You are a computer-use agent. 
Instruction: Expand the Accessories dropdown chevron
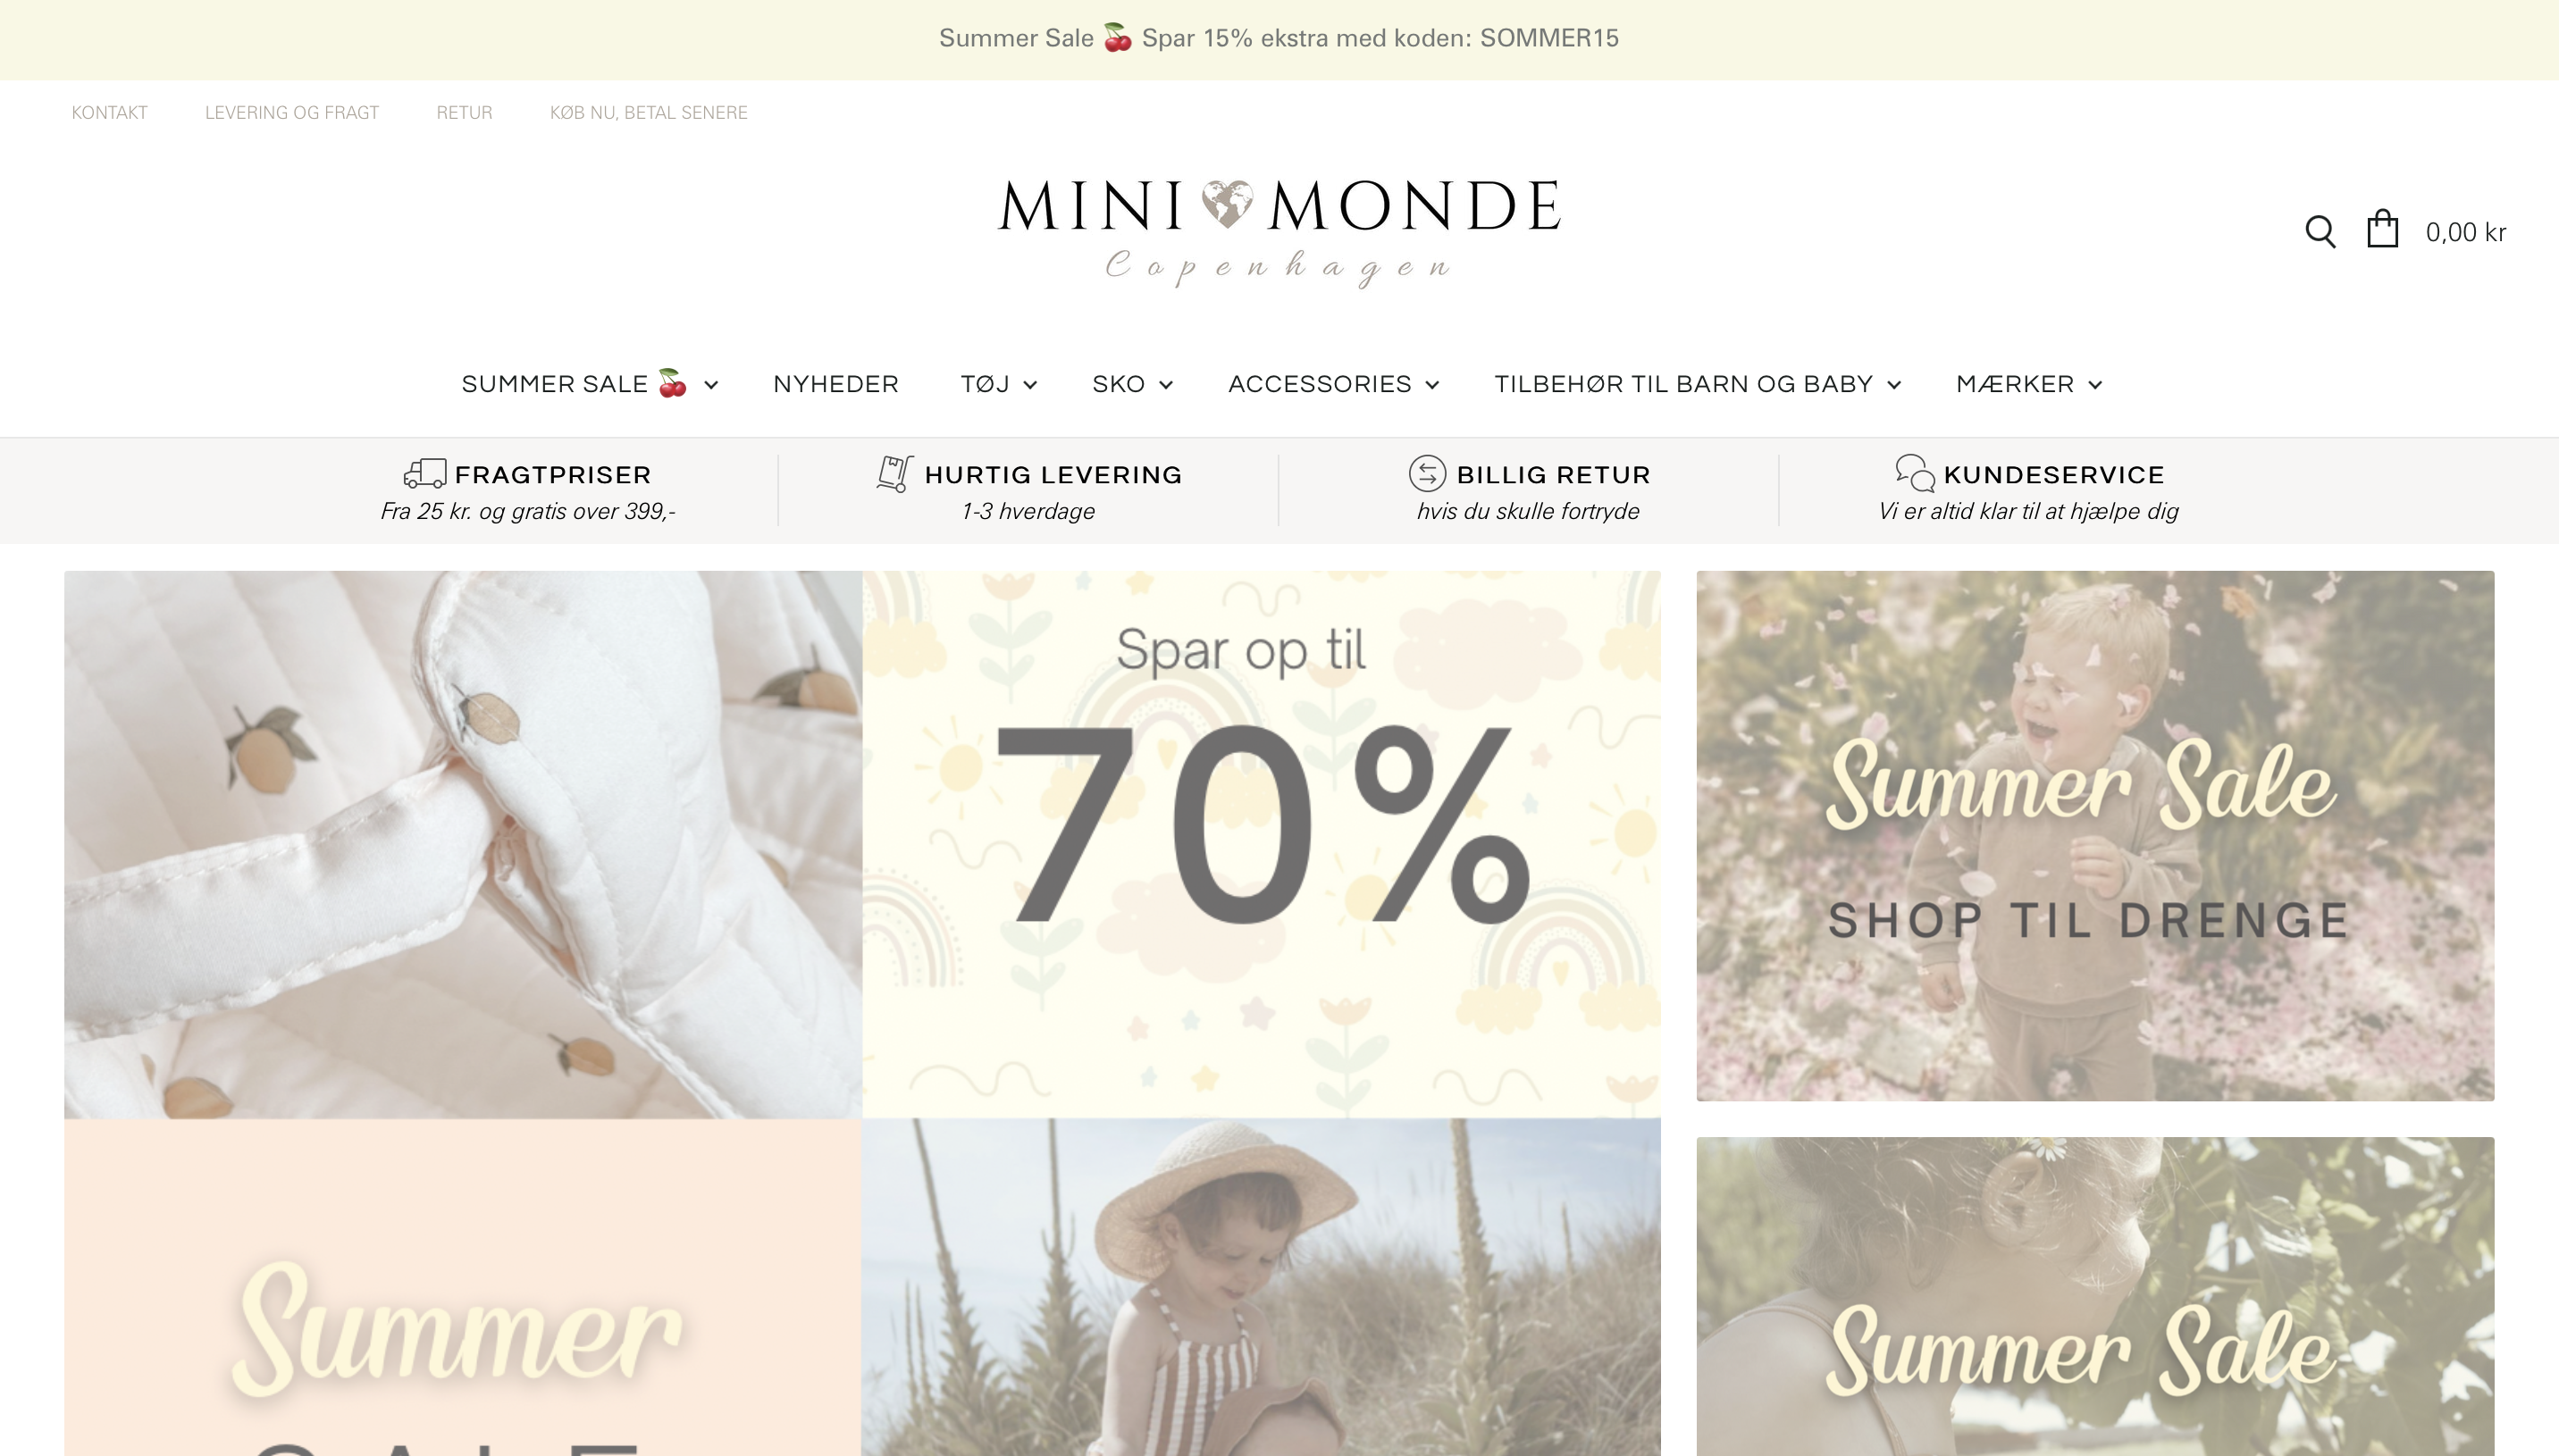[x=1432, y=385]
